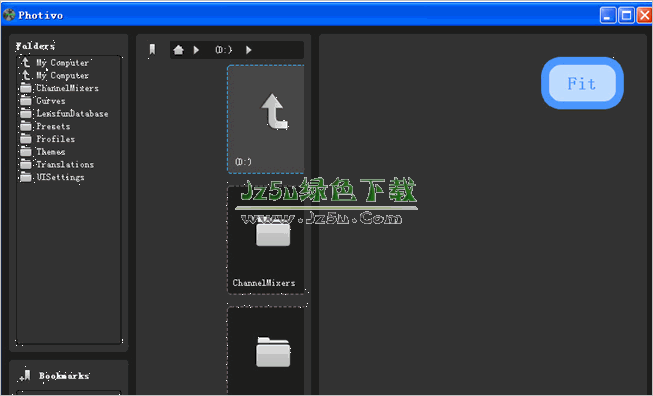Click the folder icon beside Themes
The height and width of the screenshot is (396, 653).
(26, 152)
